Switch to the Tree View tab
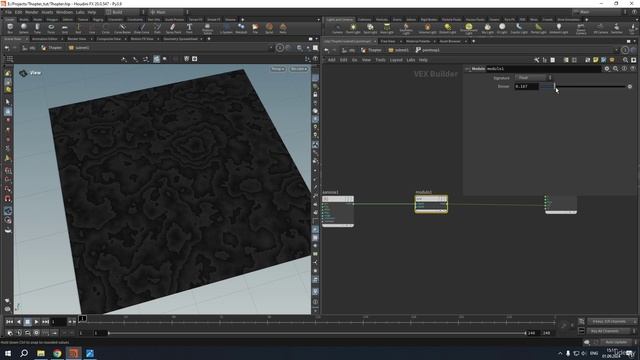 point(388,41)
